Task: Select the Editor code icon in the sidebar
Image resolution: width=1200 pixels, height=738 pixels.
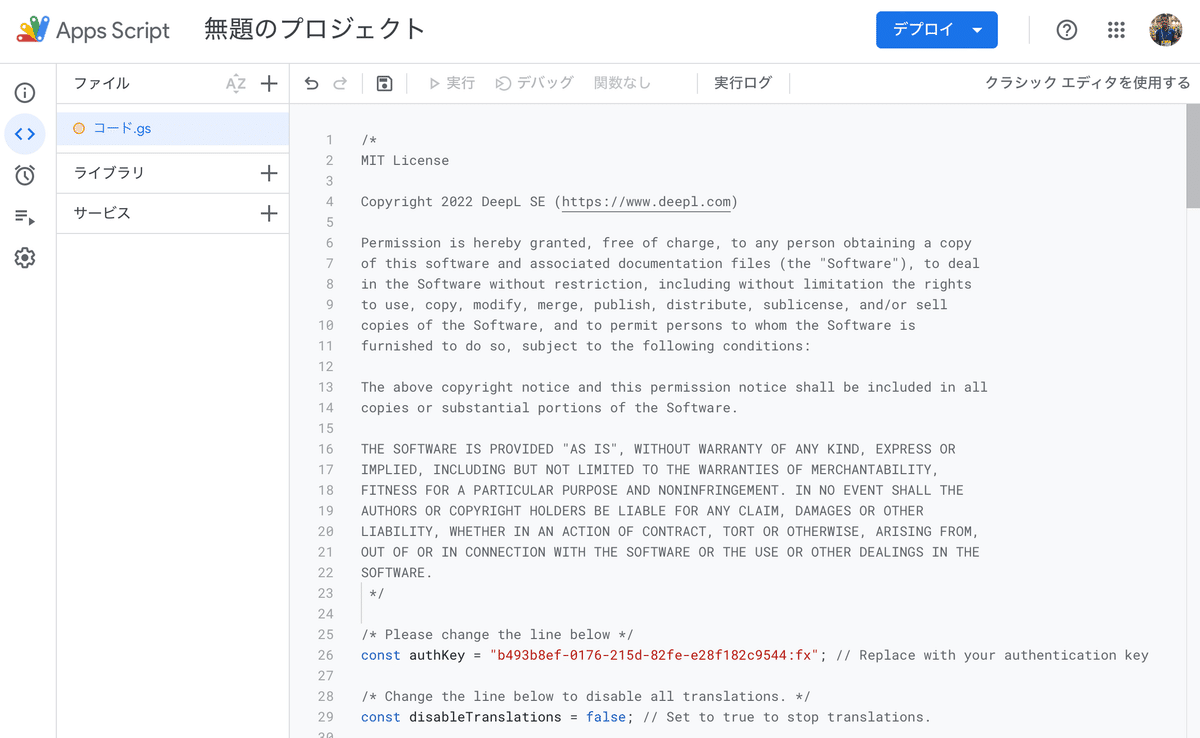Action: (25, 133)
